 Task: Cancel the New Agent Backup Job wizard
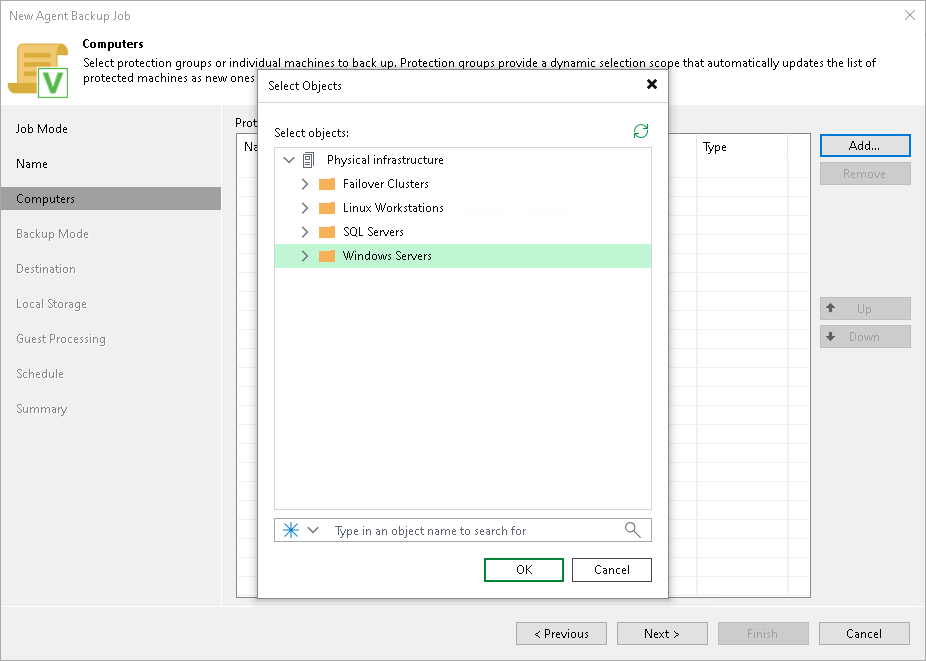[864, 634]
